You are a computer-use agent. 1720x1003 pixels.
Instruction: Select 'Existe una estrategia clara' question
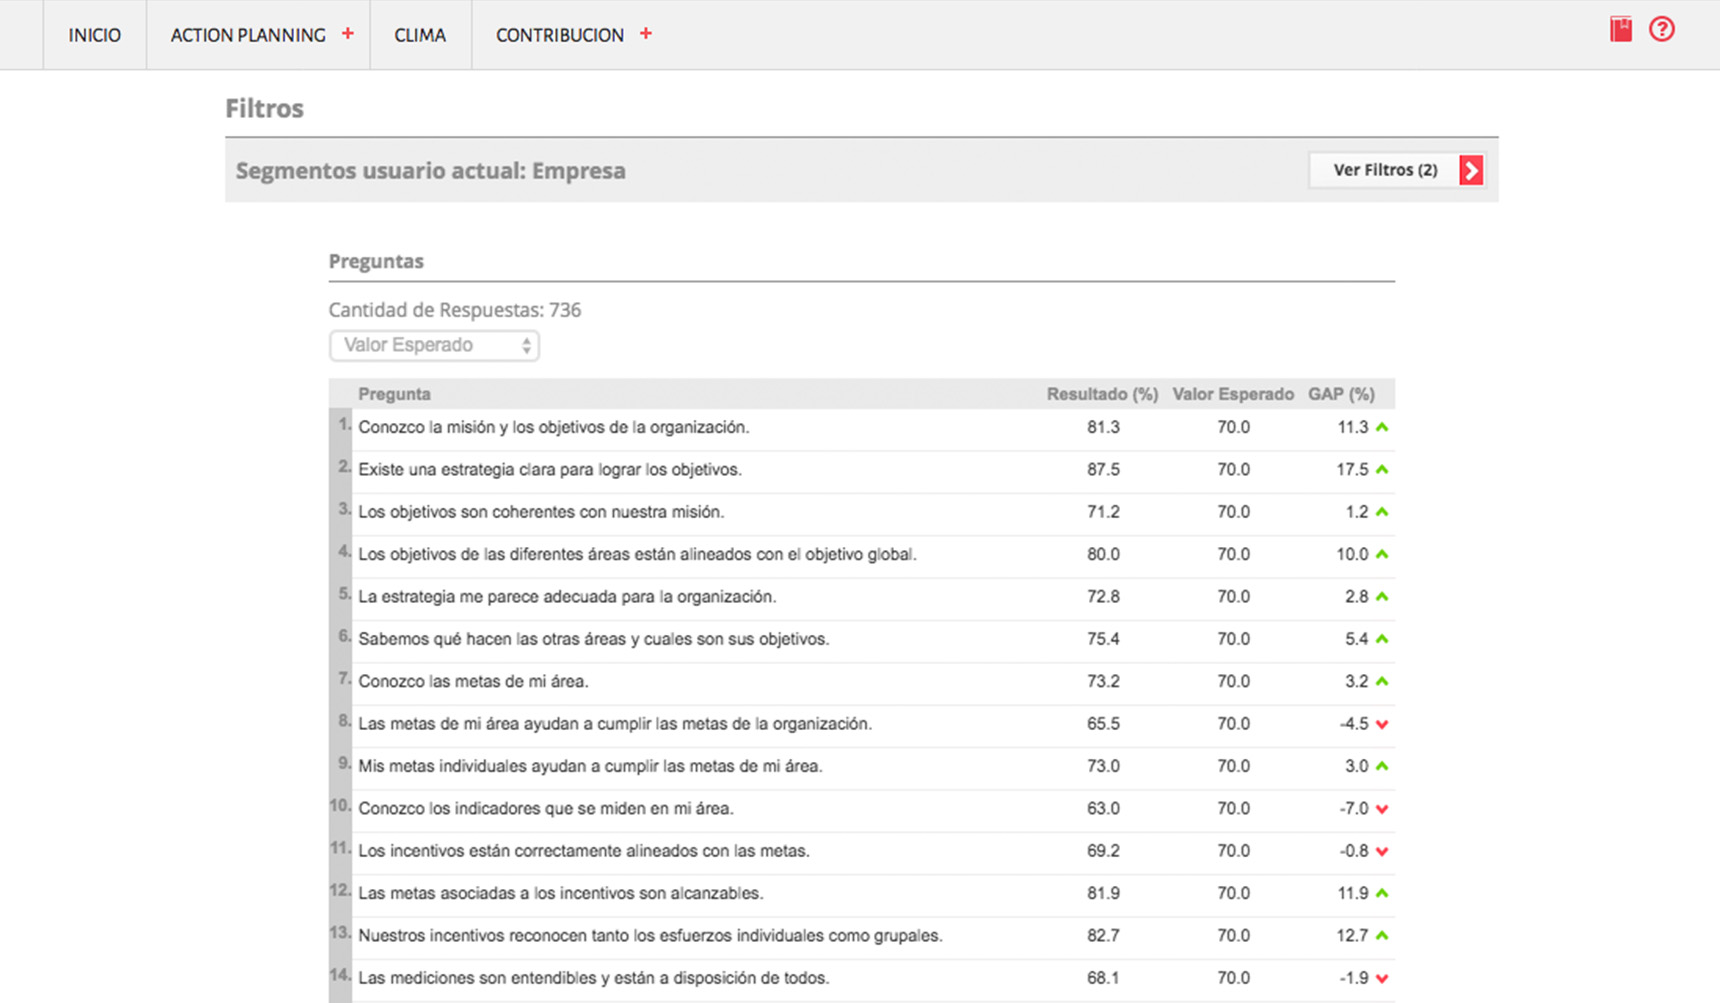click(x=550, y=469)
